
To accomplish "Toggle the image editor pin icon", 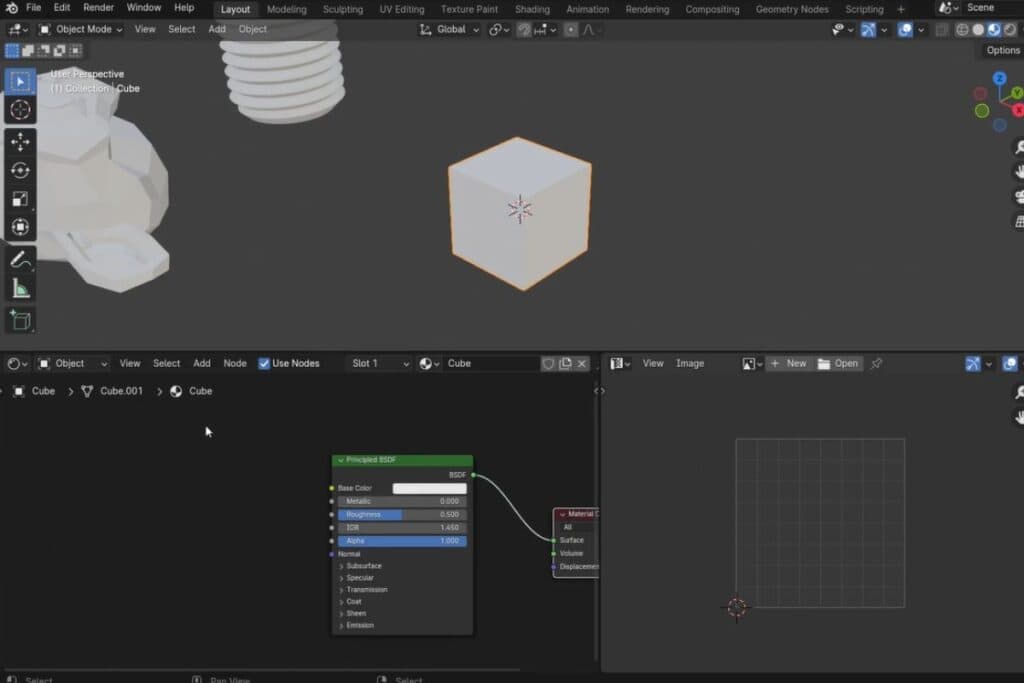I will (877, 364).
